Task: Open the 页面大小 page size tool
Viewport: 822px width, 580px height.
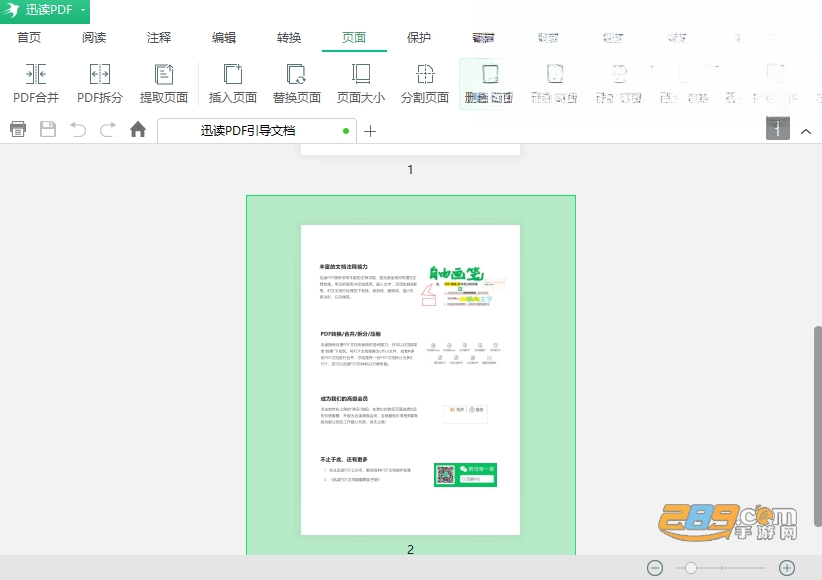Action: click(x=361, y=83)
